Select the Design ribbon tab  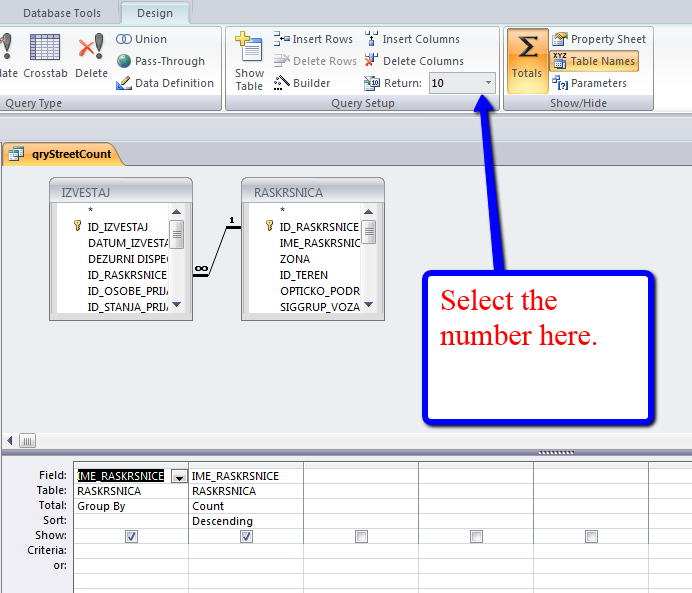[155, 13]
